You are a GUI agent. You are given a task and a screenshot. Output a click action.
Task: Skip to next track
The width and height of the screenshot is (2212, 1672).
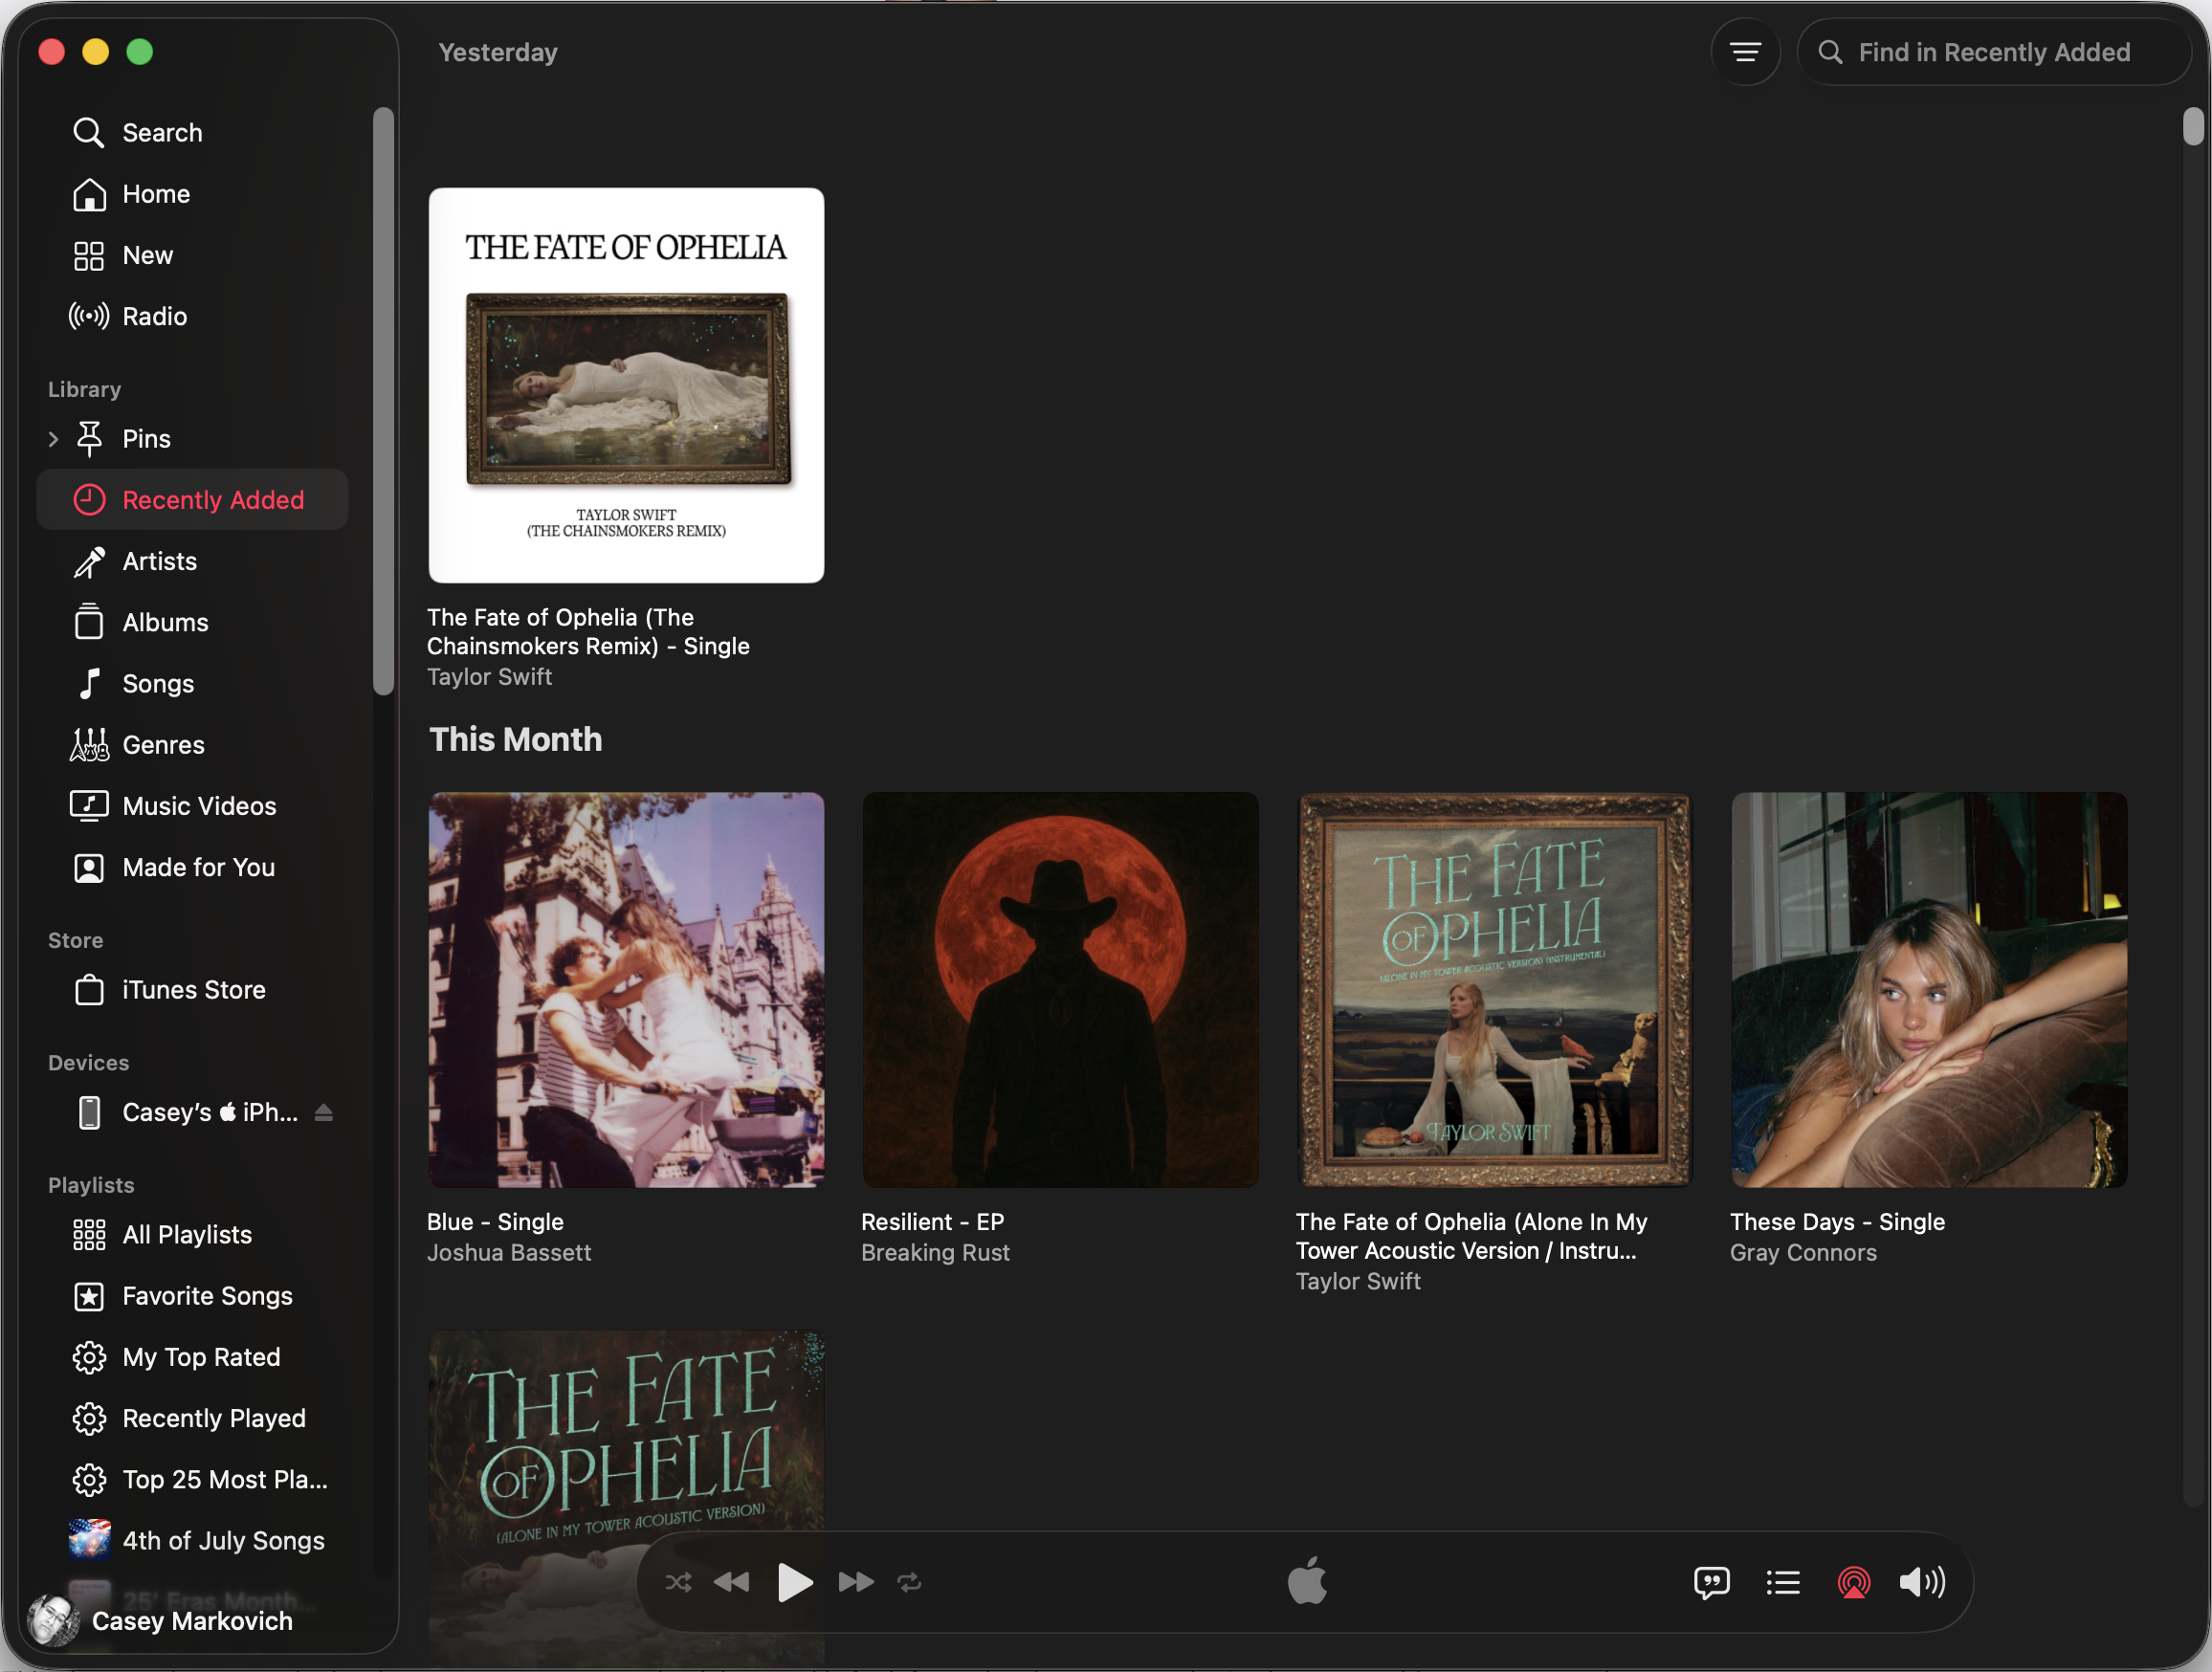pos(855,1582)
